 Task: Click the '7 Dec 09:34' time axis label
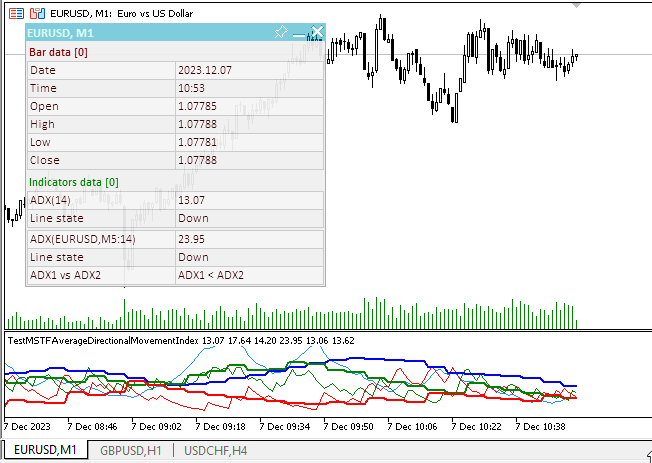click(285, 426)
